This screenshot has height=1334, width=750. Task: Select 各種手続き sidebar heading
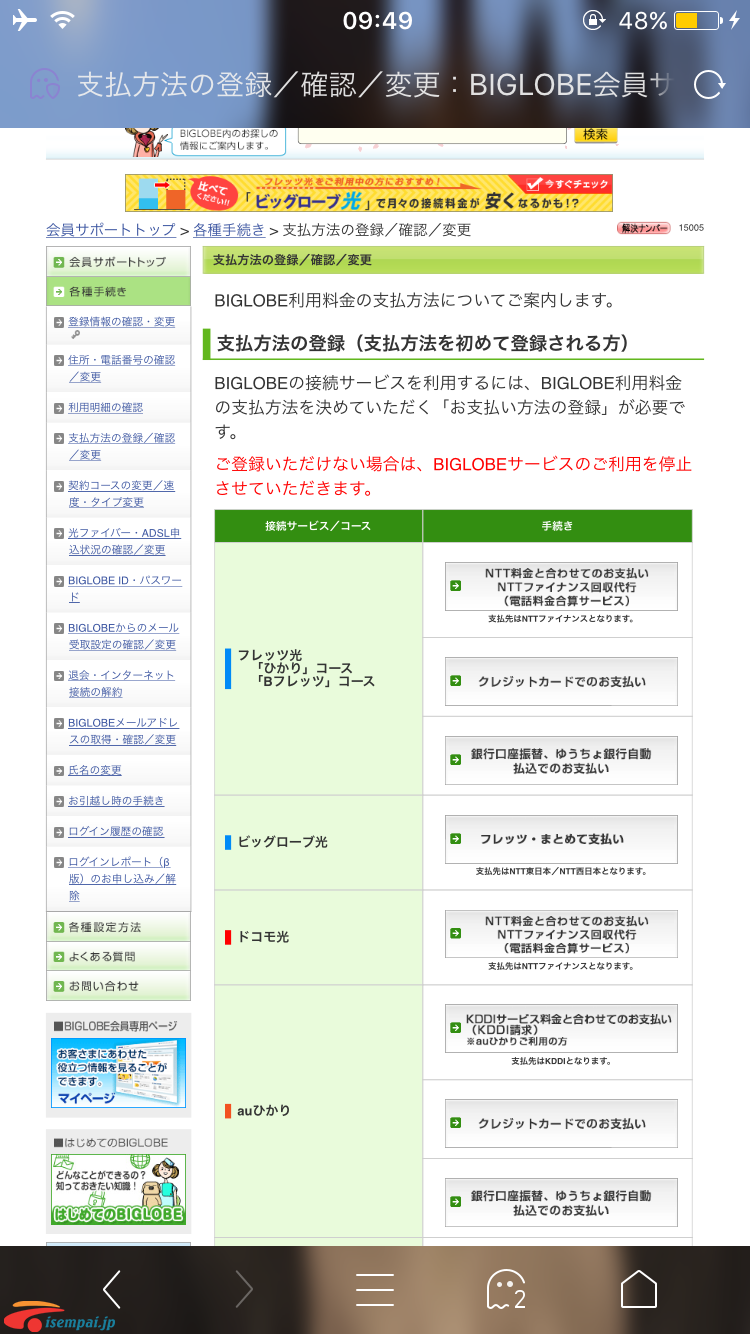coord(118,292)
